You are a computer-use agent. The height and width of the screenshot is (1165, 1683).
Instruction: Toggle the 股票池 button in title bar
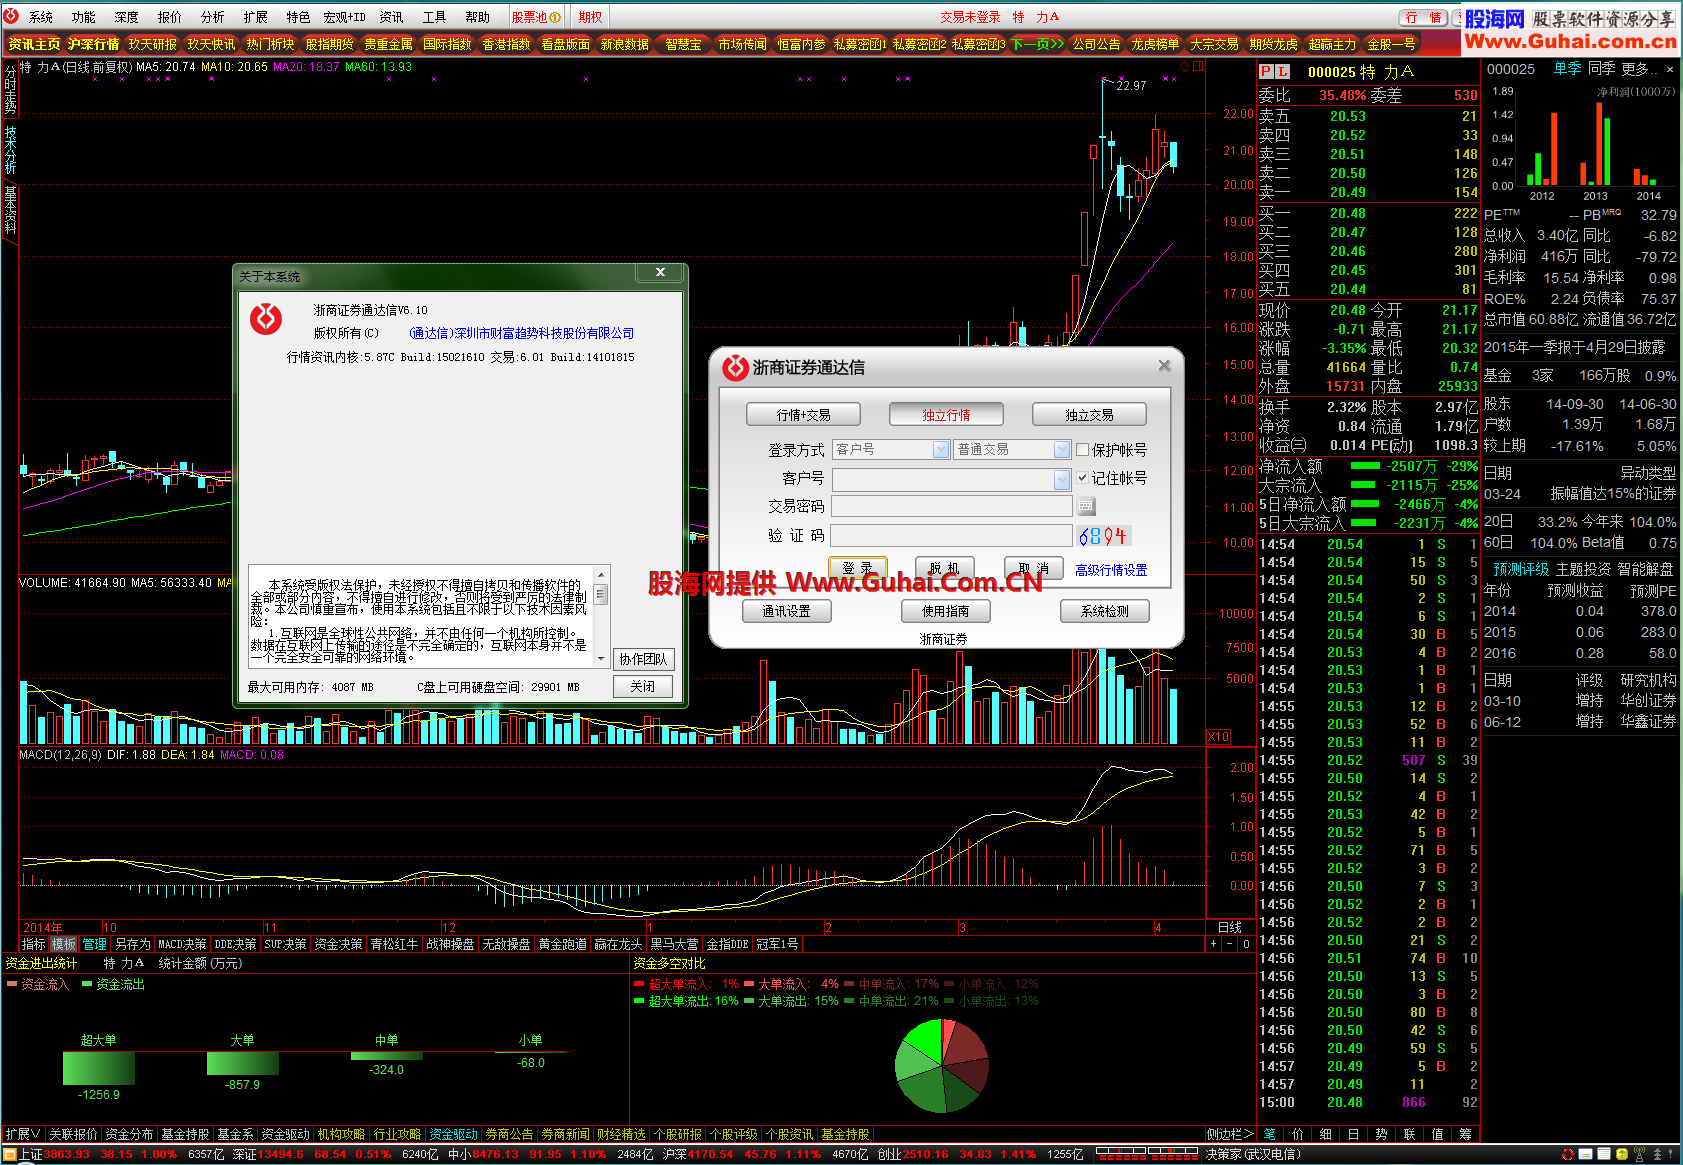[x=536, y=17]
